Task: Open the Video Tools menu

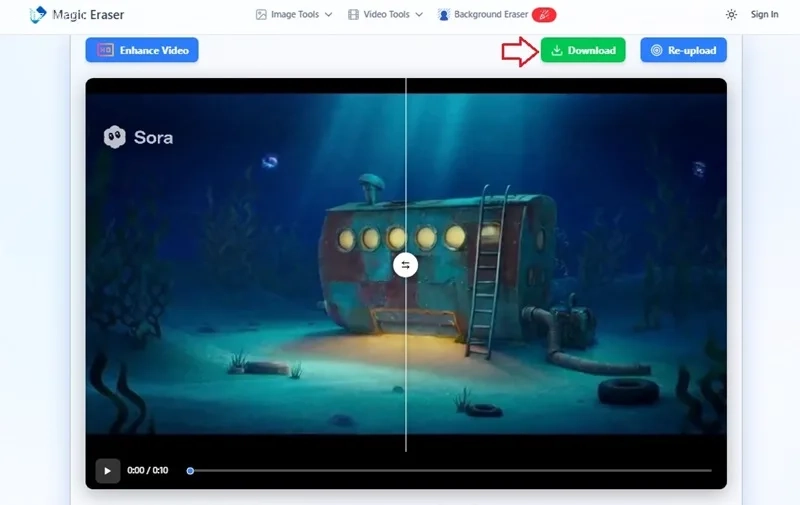Action: pyautogui.click(x=386, y=15)
